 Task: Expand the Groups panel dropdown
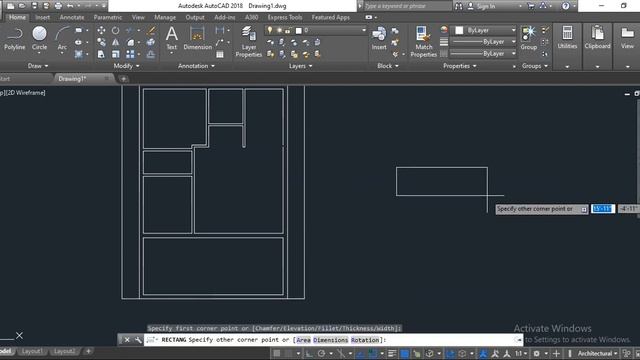[x=535, y=66]
